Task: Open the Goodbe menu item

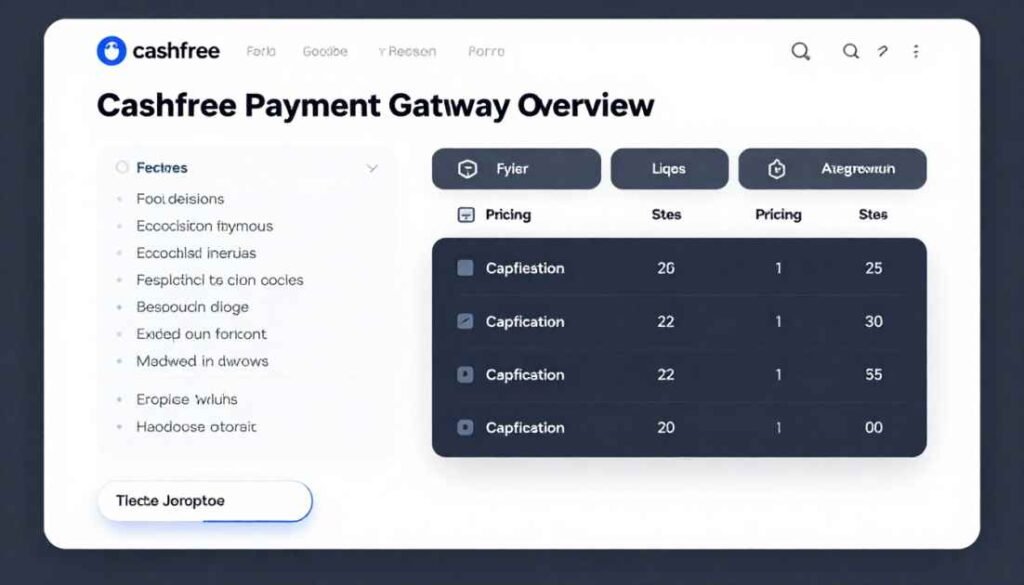Action: pos(324,51)
